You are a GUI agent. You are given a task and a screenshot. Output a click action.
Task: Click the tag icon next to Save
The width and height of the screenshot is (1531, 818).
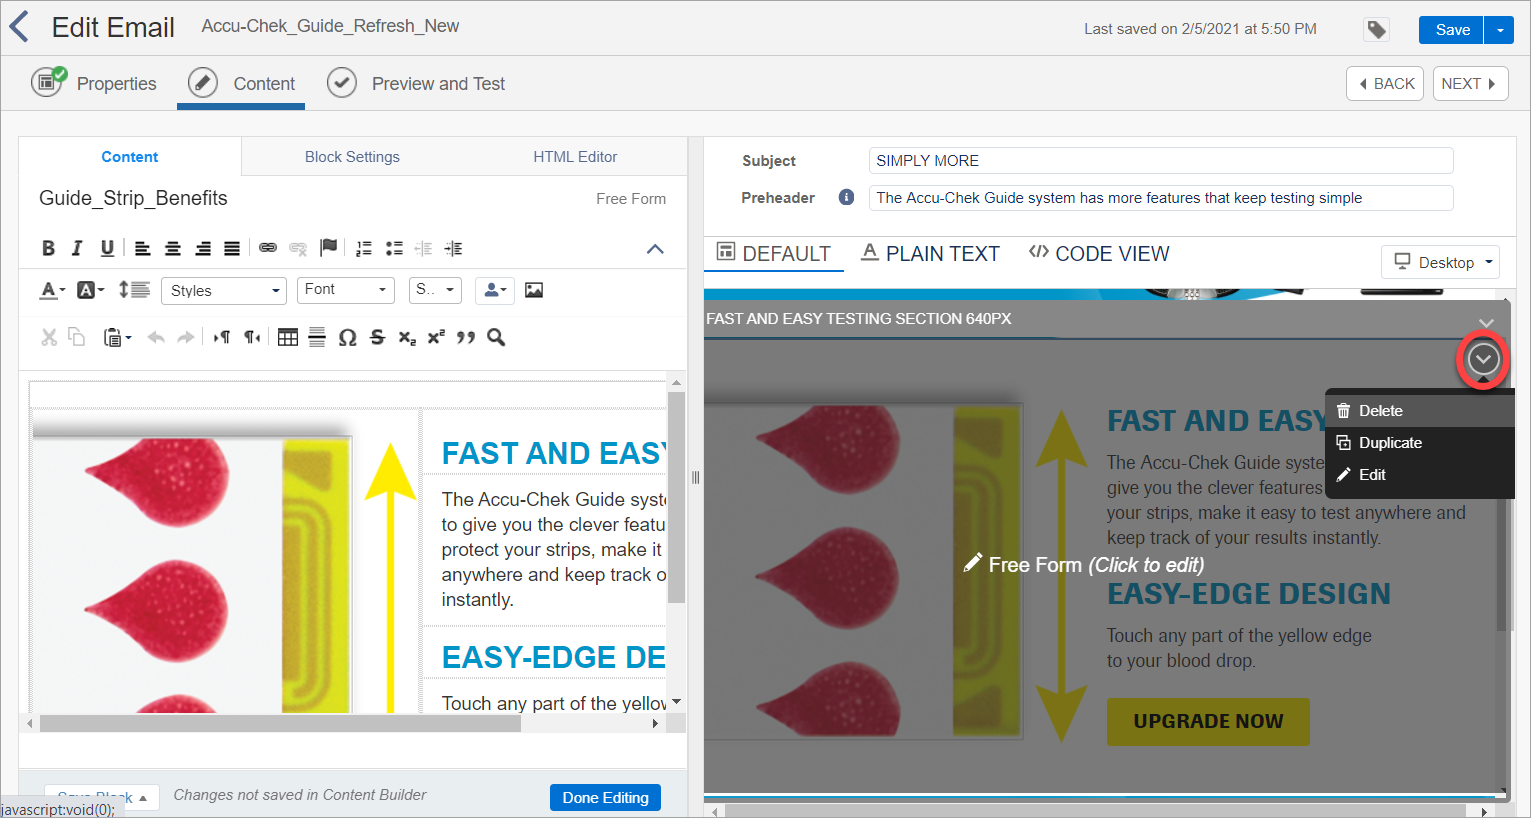(1377, 30)
